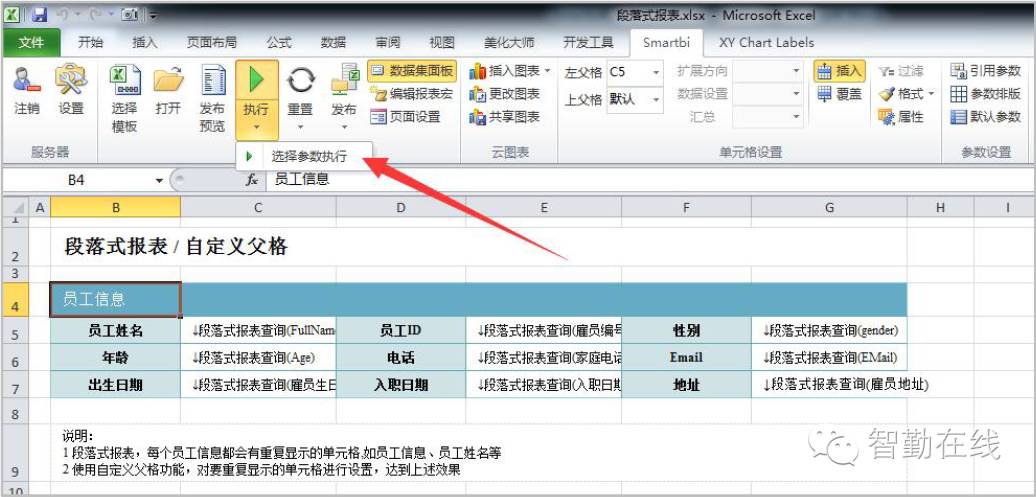Click 参数排版

(985, 94)
